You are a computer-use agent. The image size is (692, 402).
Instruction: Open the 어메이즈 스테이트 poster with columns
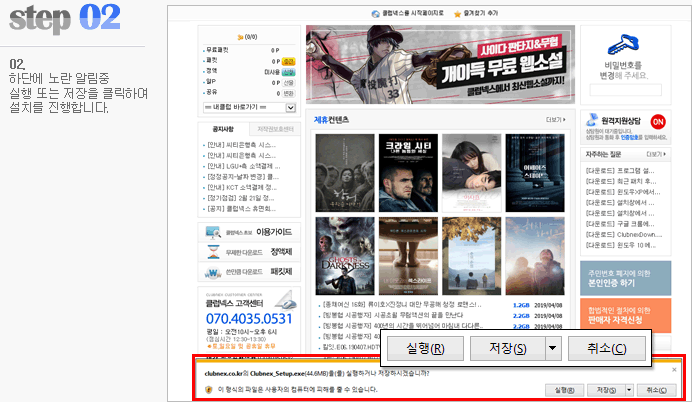click(x=535, y=173)
